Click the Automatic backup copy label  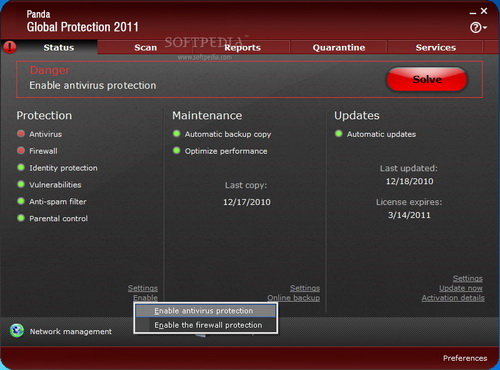[x=228, y=134]
